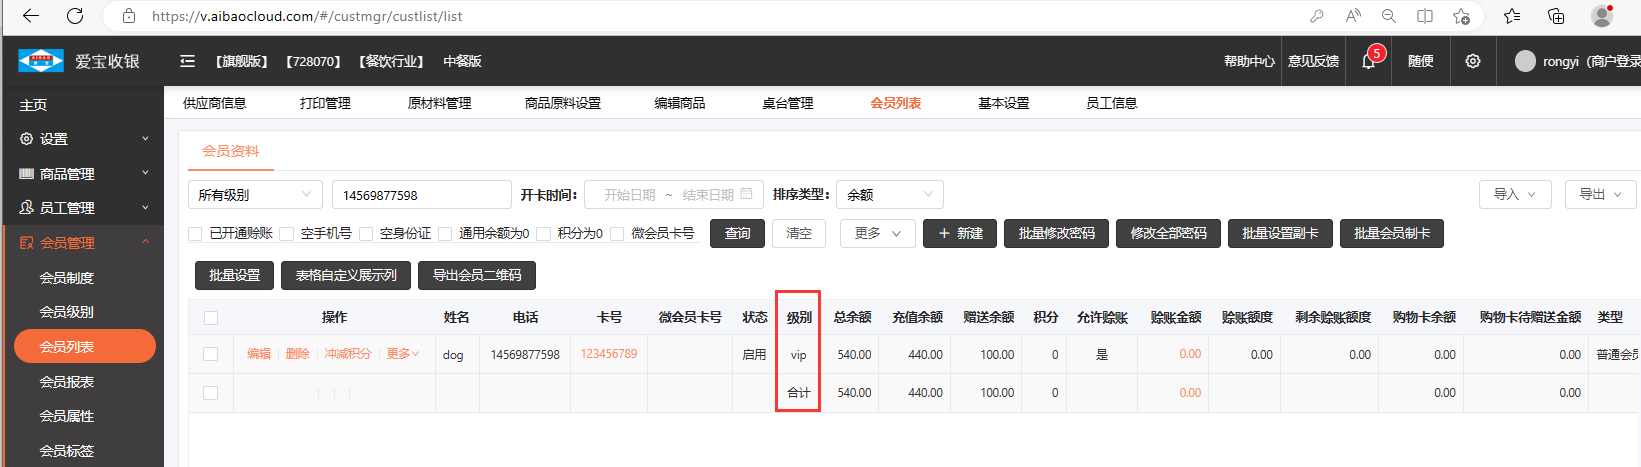Switch to the 编辑商品 tab

pos(680,103)
